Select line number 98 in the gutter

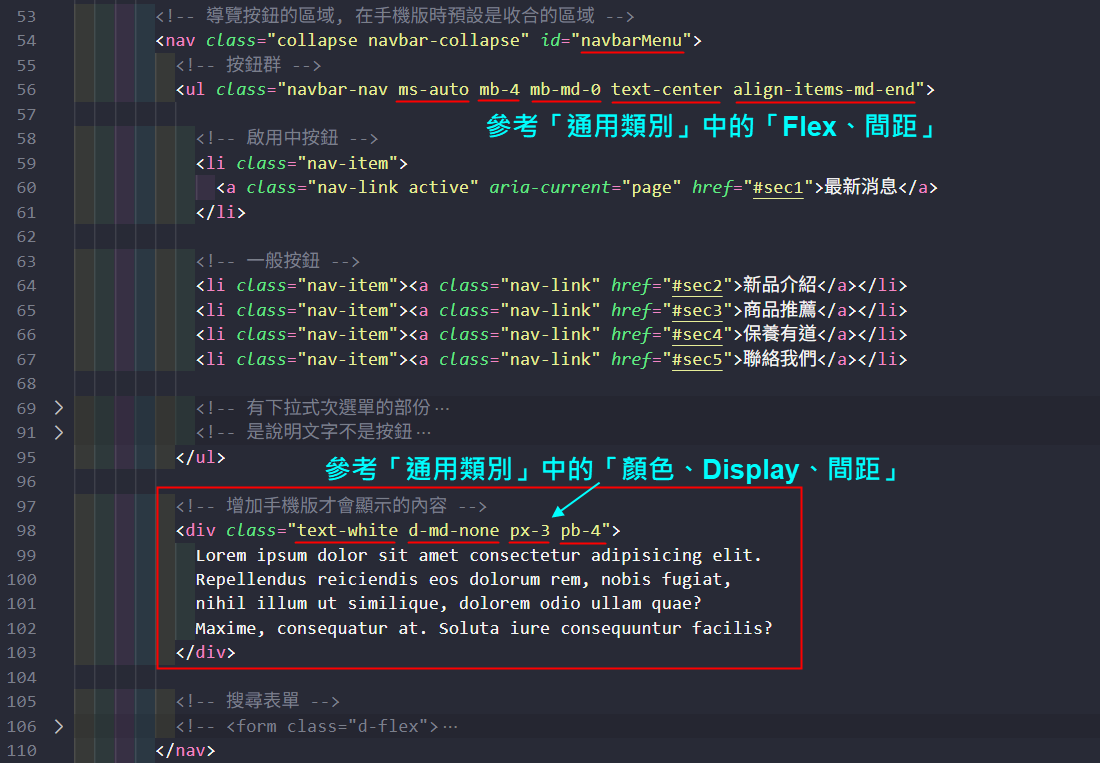coord(27,530)
